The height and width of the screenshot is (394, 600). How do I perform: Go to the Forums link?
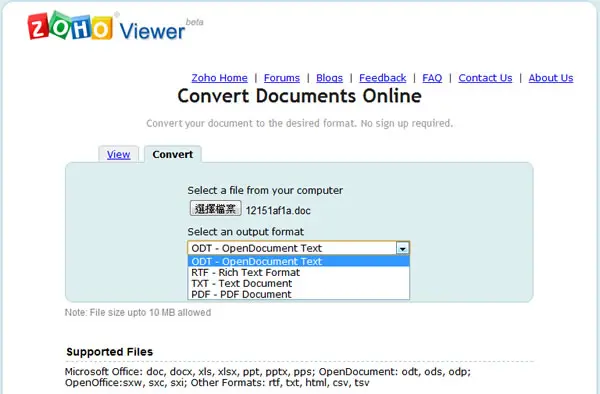click(x=282, y=78)
